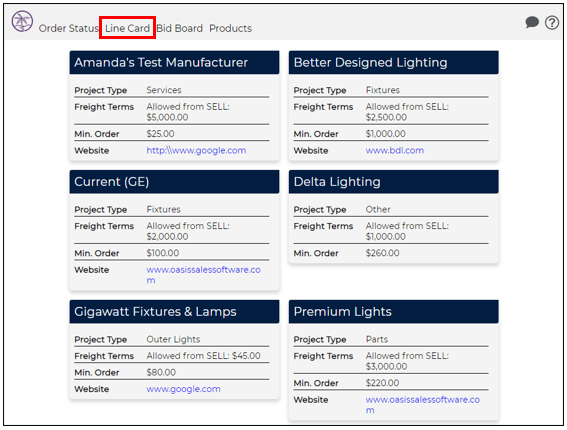
Task: Select the Line Card tab
Action: click(127, 28)
